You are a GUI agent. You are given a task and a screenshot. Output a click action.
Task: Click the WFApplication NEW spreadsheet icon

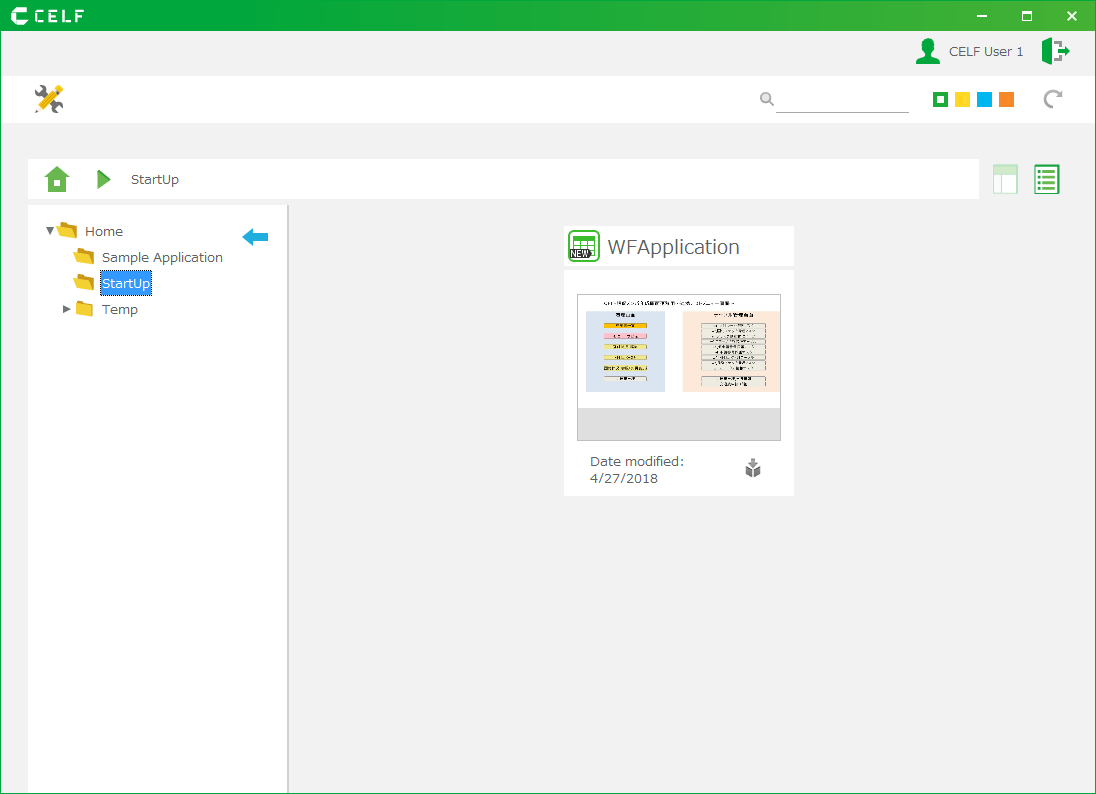pos(584,246)
